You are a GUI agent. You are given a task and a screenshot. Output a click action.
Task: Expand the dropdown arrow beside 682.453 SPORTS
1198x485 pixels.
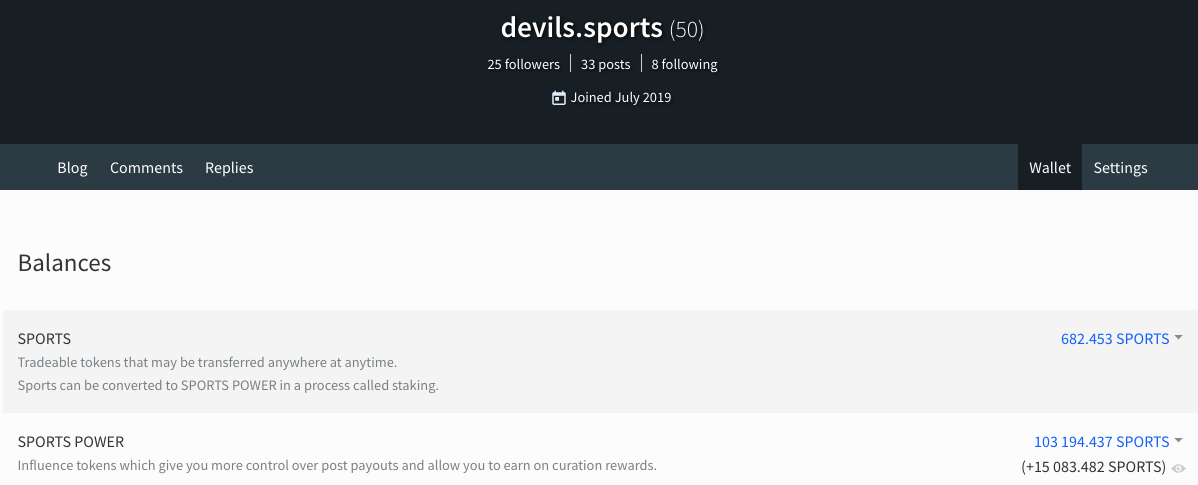pos(1178,338)
